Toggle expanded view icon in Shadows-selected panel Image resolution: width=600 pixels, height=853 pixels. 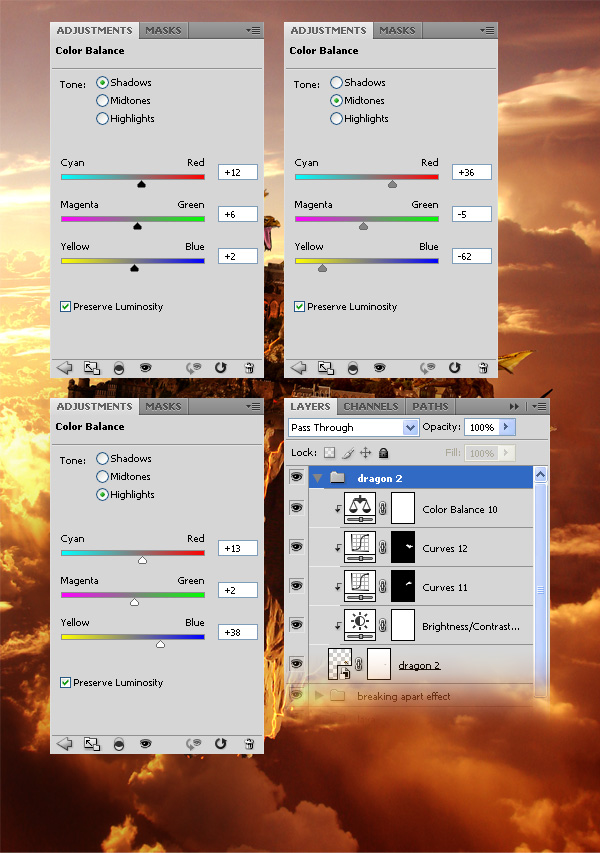pos(92,368)
